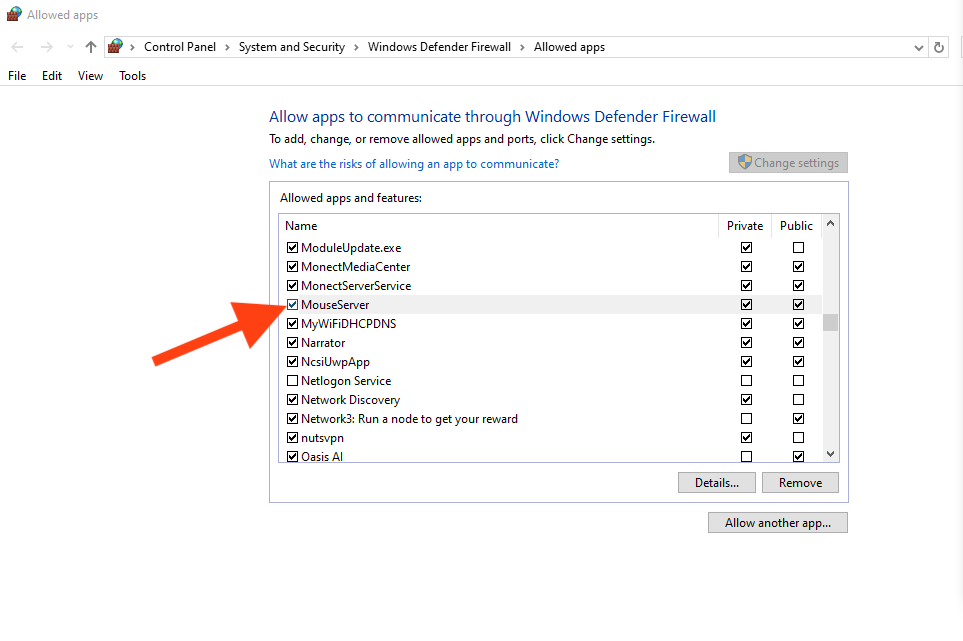Viewport: 963px width, 641px height.
Task: Click the list scrollbar up arrow
Action: (830, 224)
